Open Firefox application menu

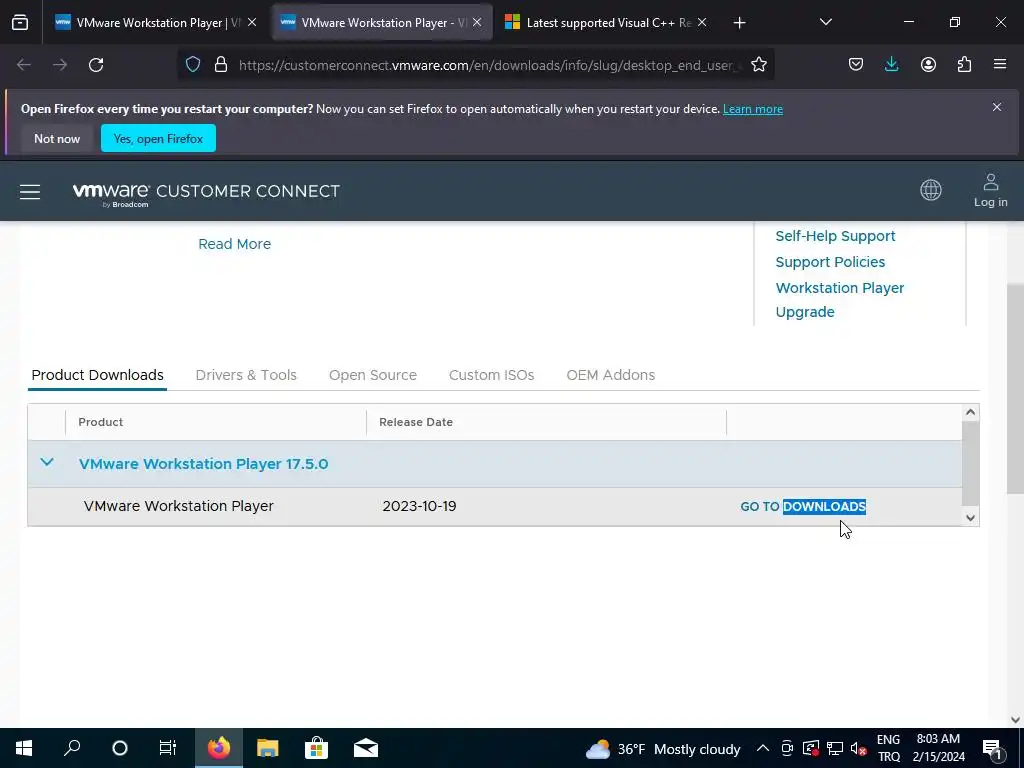click(x=1000, y=65)
